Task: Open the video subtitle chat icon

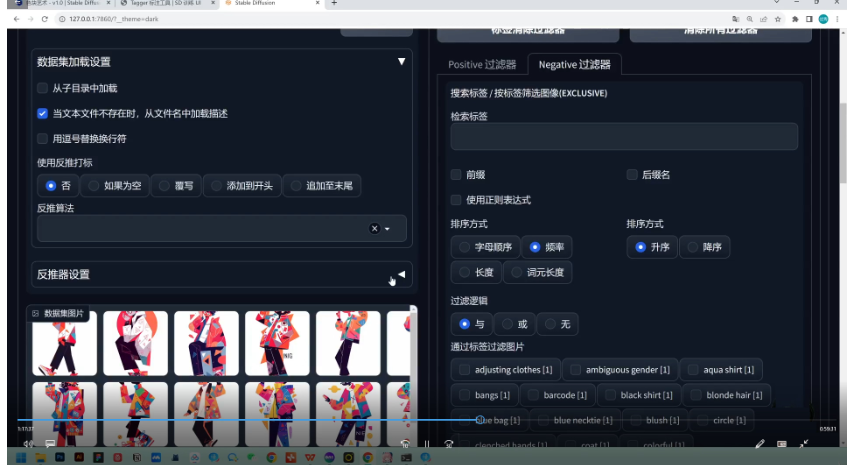Action: (x=50, y=444)
